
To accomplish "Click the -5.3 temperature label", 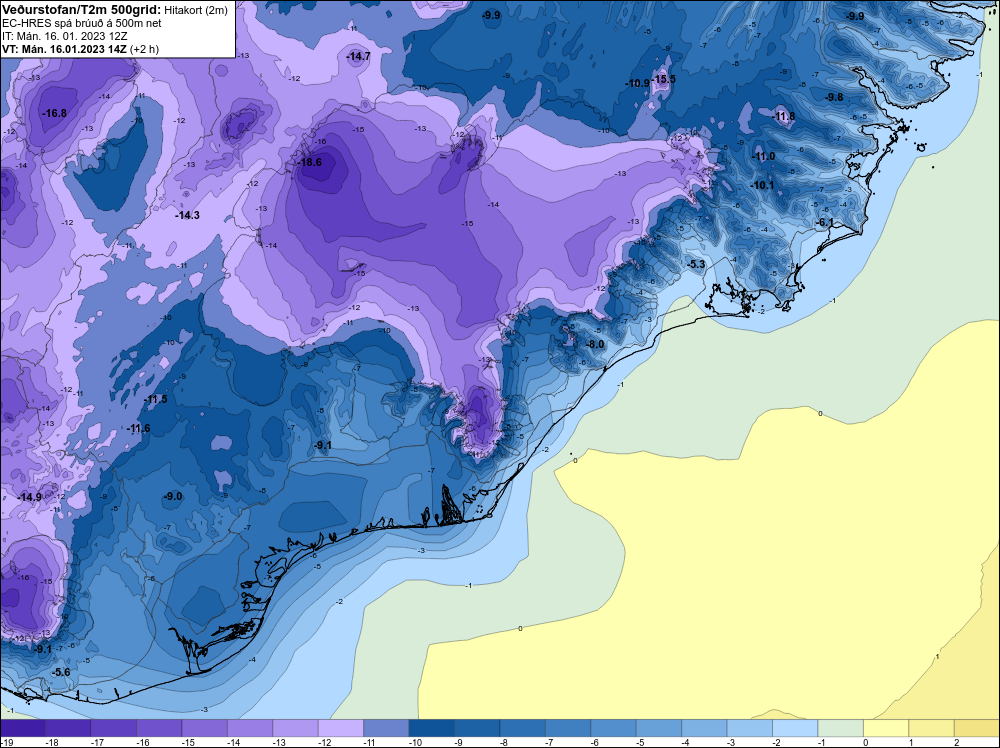I will click(x=696, y=264).
